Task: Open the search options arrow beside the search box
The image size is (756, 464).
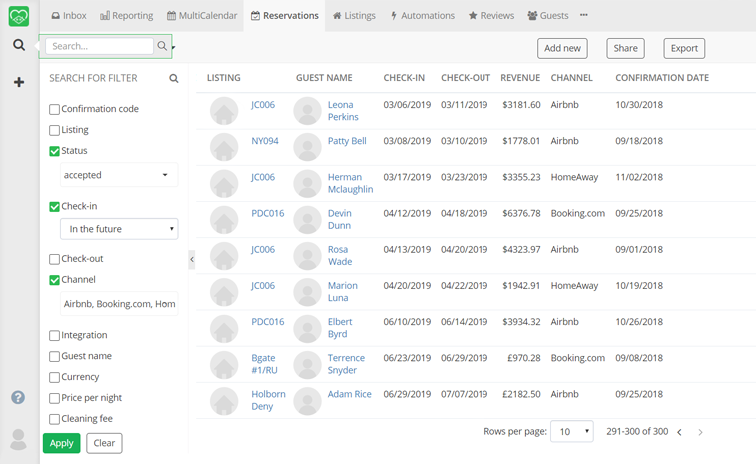Action: (x=173, y=47)
